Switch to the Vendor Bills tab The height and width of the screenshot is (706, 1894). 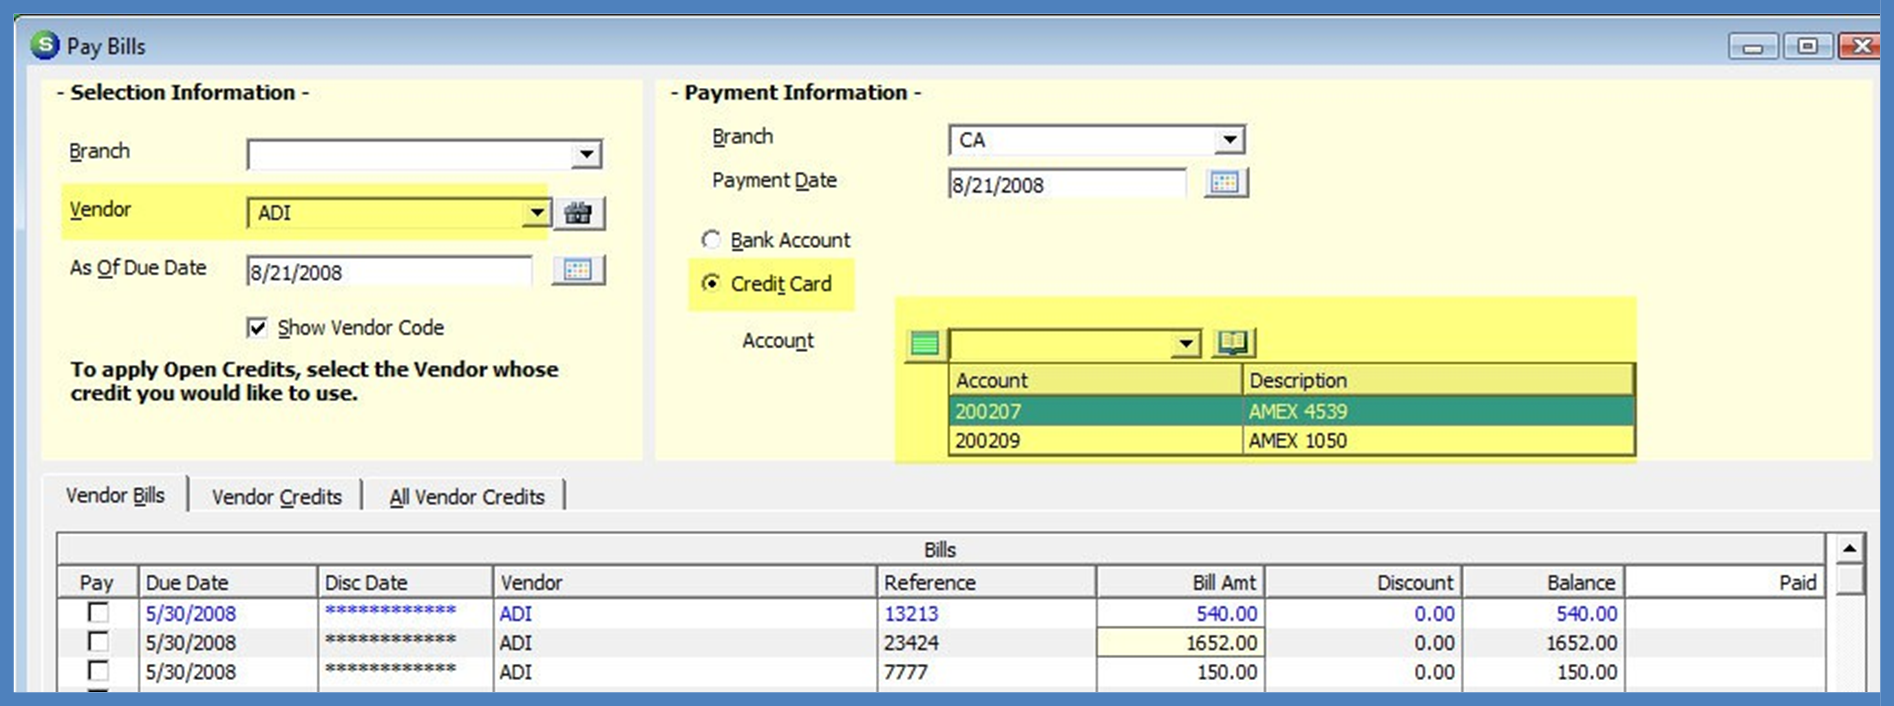coord(115,495)
